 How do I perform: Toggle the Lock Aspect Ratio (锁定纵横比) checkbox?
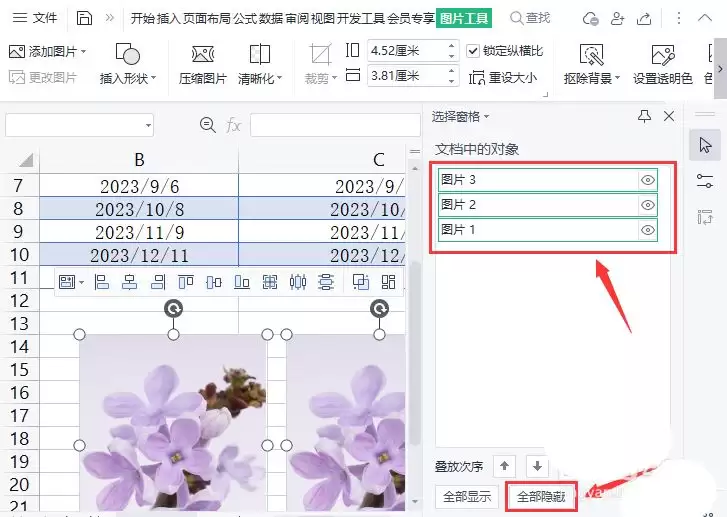point(472,51)
